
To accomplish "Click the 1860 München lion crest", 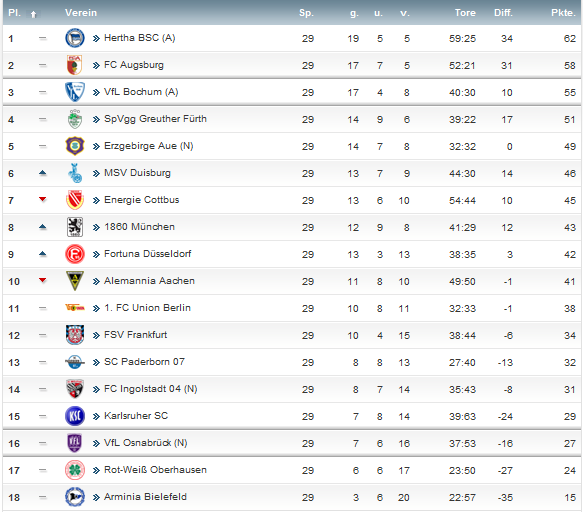I will [75, 227].
